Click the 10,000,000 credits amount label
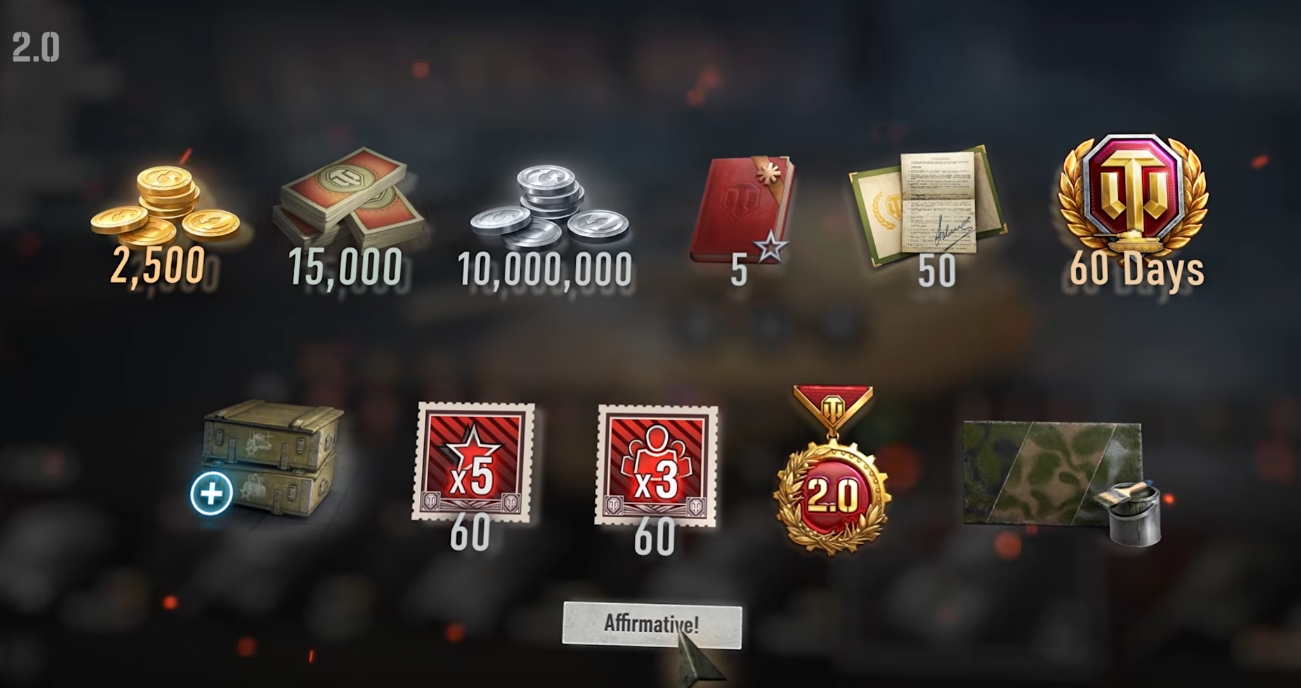 pyautogui.click(x=545, y=269)
